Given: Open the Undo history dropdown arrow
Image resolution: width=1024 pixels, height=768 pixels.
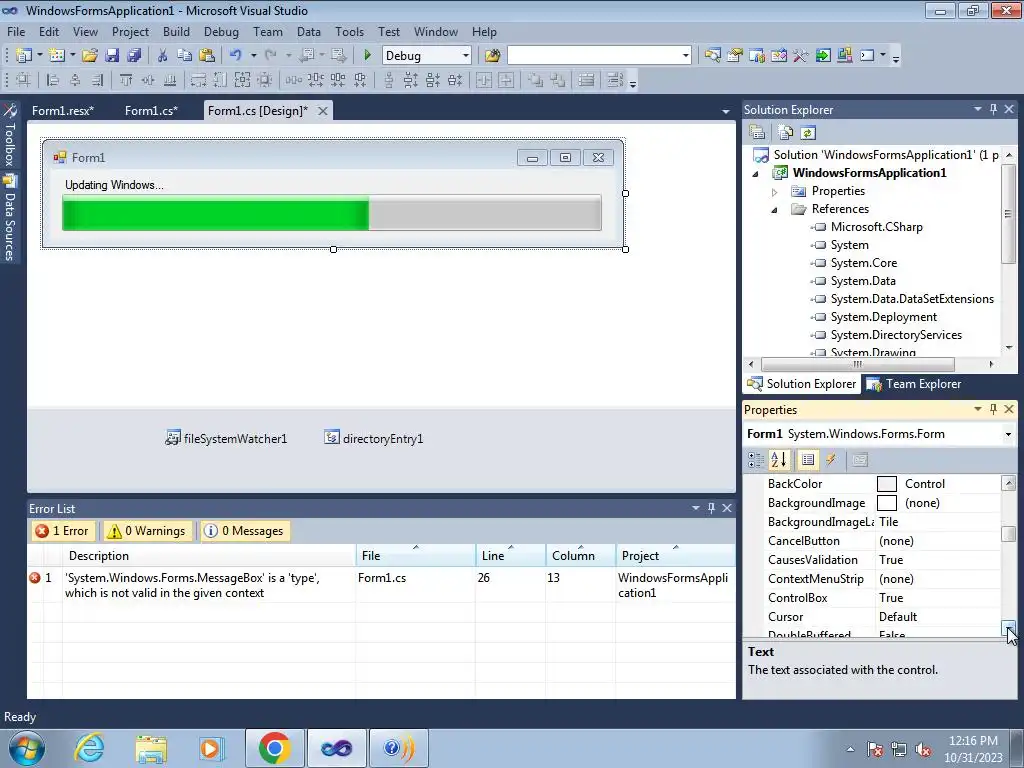Looking at the screenshot, I should pyautogui.click(x=253, y=56).
